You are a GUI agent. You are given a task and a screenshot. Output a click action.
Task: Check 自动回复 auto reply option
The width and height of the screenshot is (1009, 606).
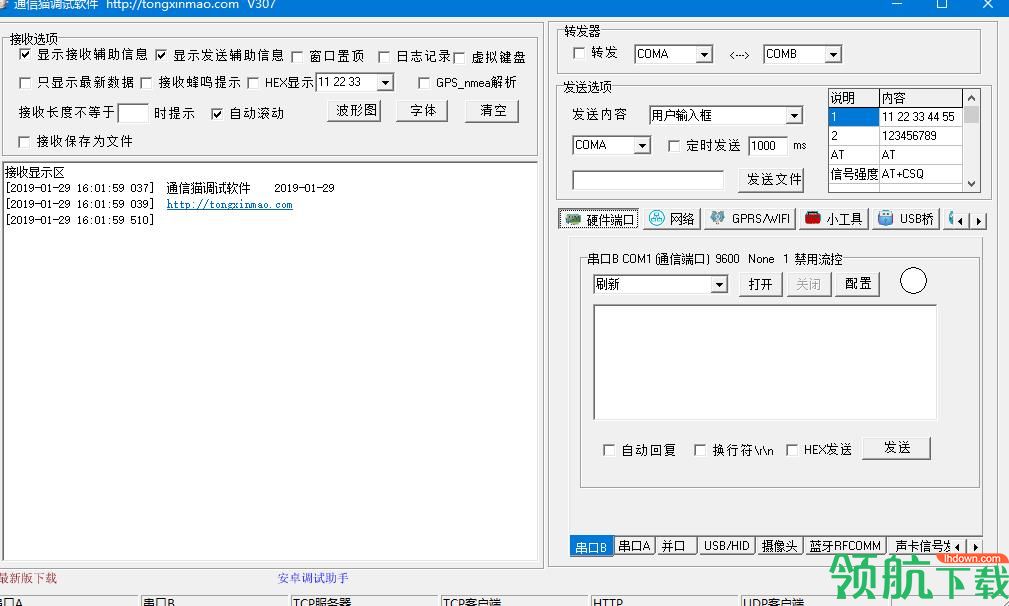(x=608, y=450)
